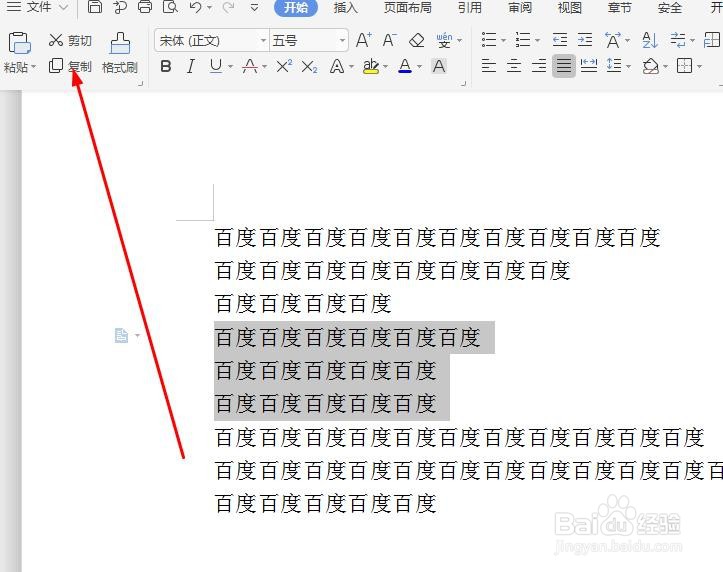Image resolution: width=723 pixels, height=572 pixels.
Task: Open the 引用 tab
Action: 469,8
